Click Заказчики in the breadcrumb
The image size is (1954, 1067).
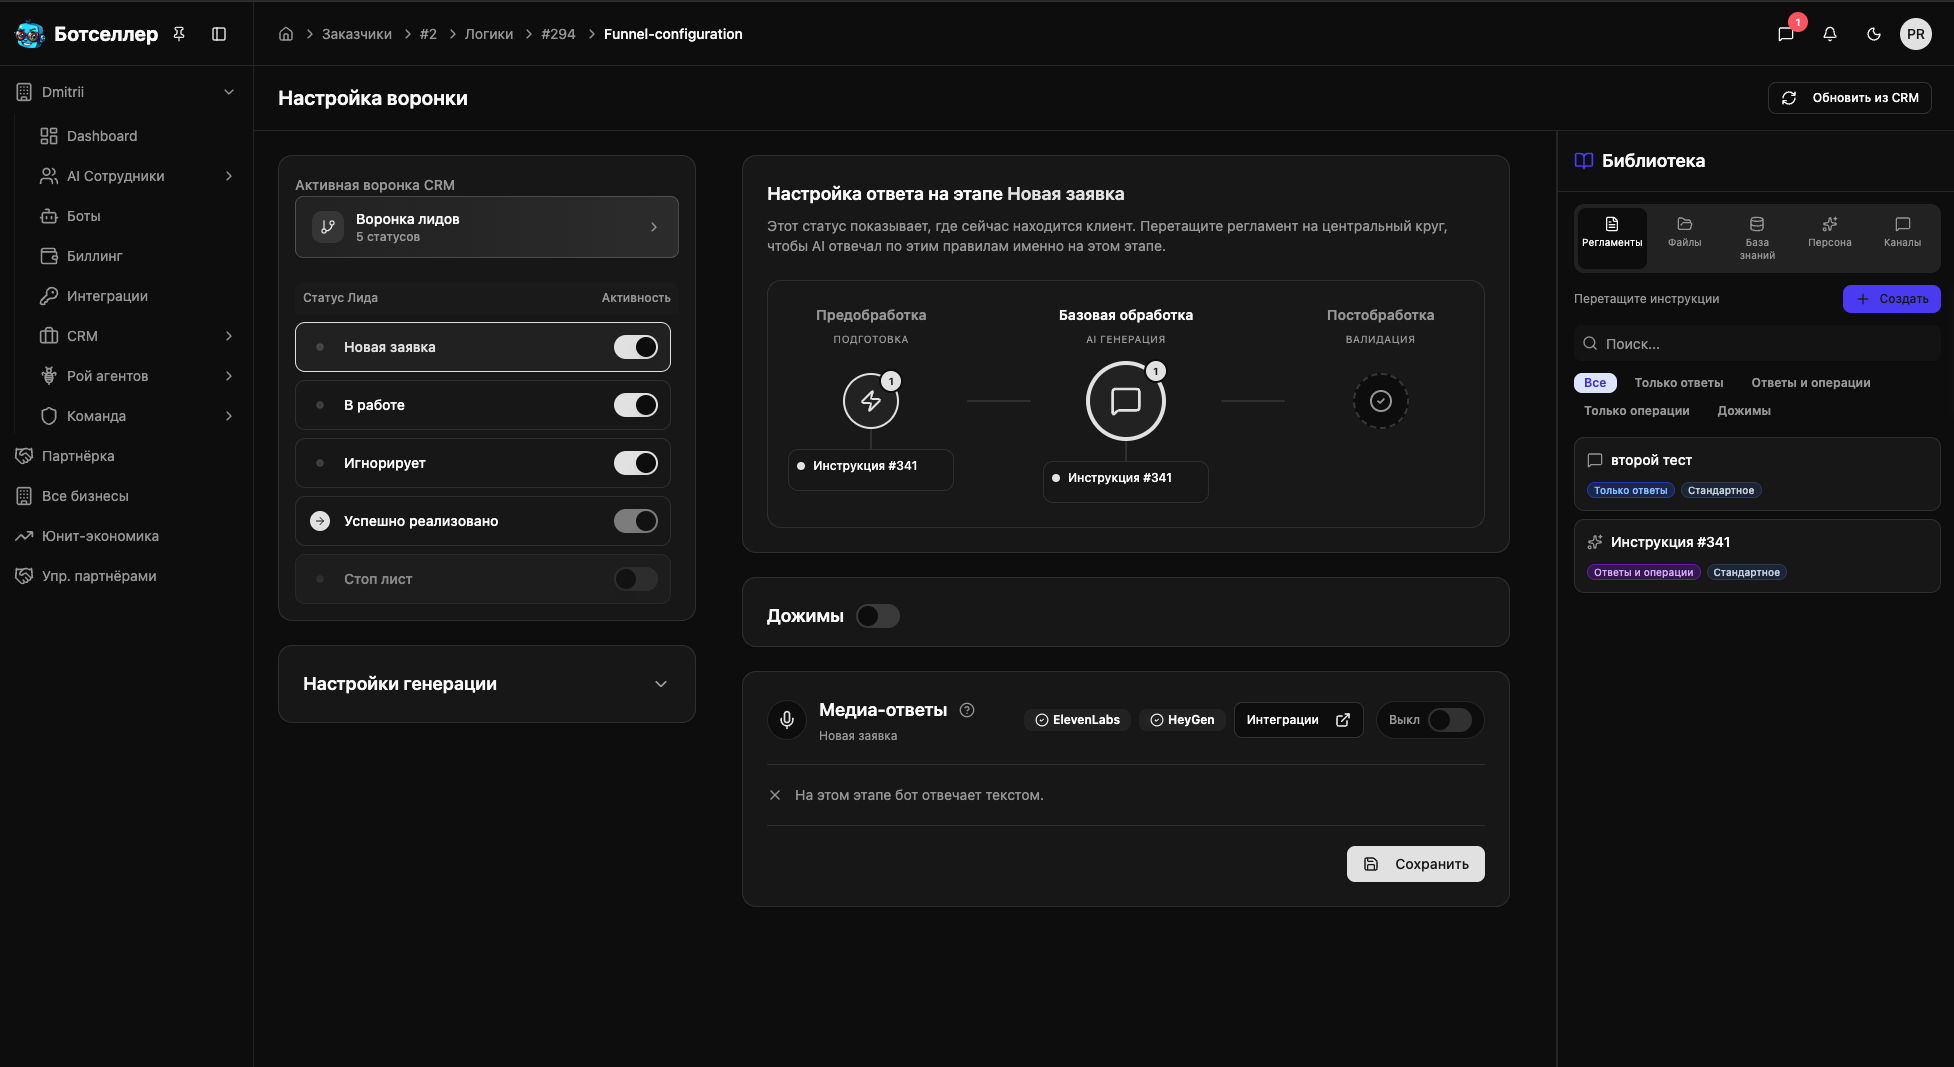click(x=357, y=34)
